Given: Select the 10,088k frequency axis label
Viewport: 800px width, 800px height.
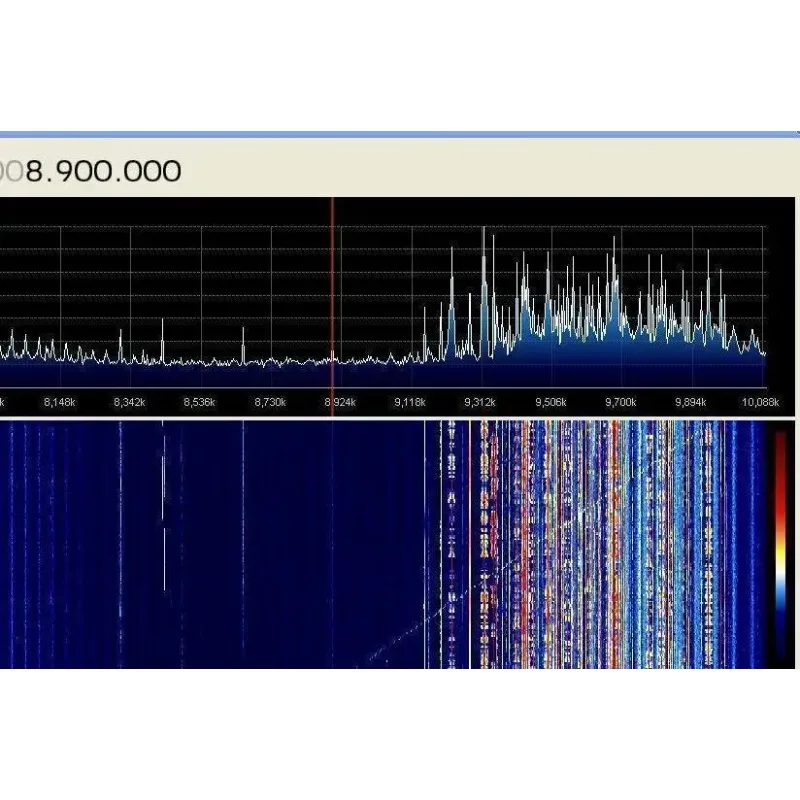Looking at the screenshot, I should [760, 403].
